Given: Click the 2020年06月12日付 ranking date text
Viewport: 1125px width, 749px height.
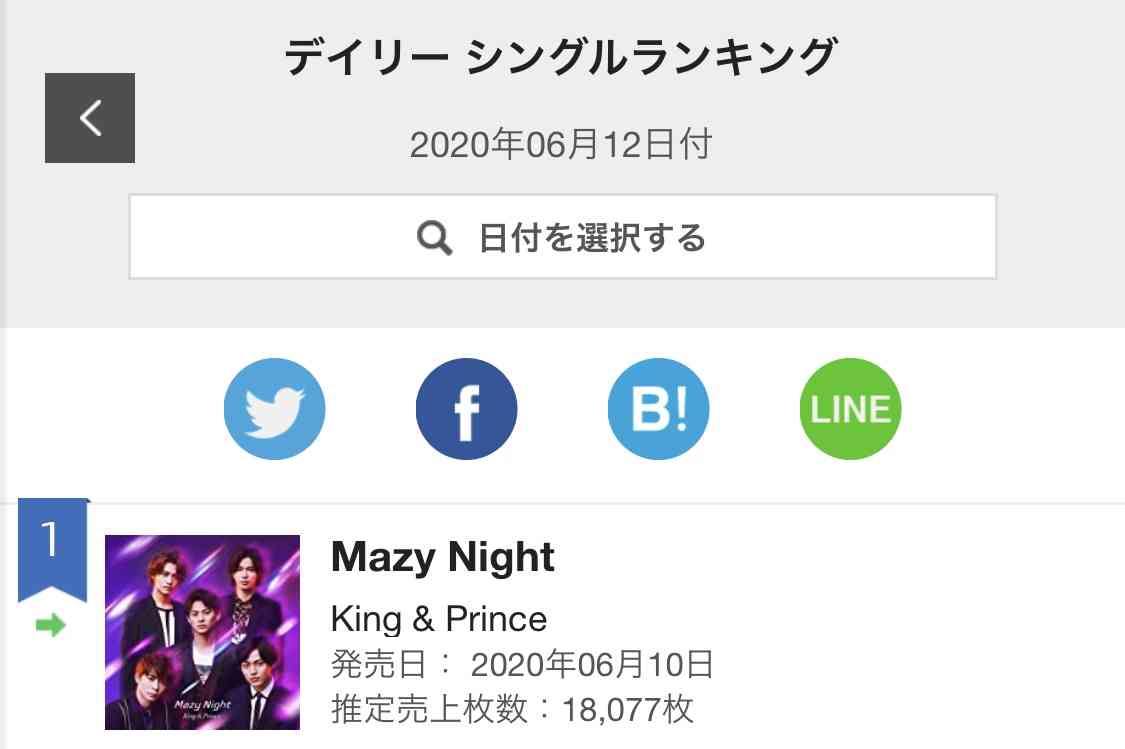Looking at the screenshot, I should [561, 143].
